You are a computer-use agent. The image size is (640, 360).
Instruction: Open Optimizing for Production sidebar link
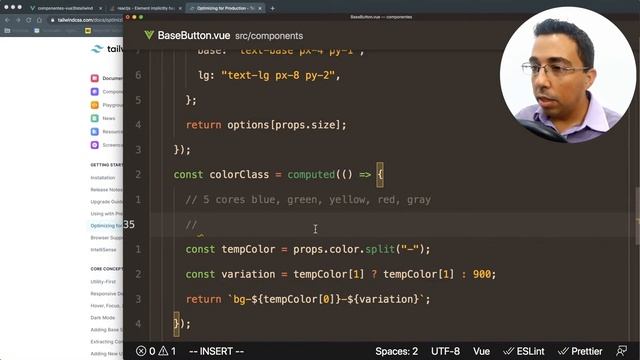(x=107, y=225)
